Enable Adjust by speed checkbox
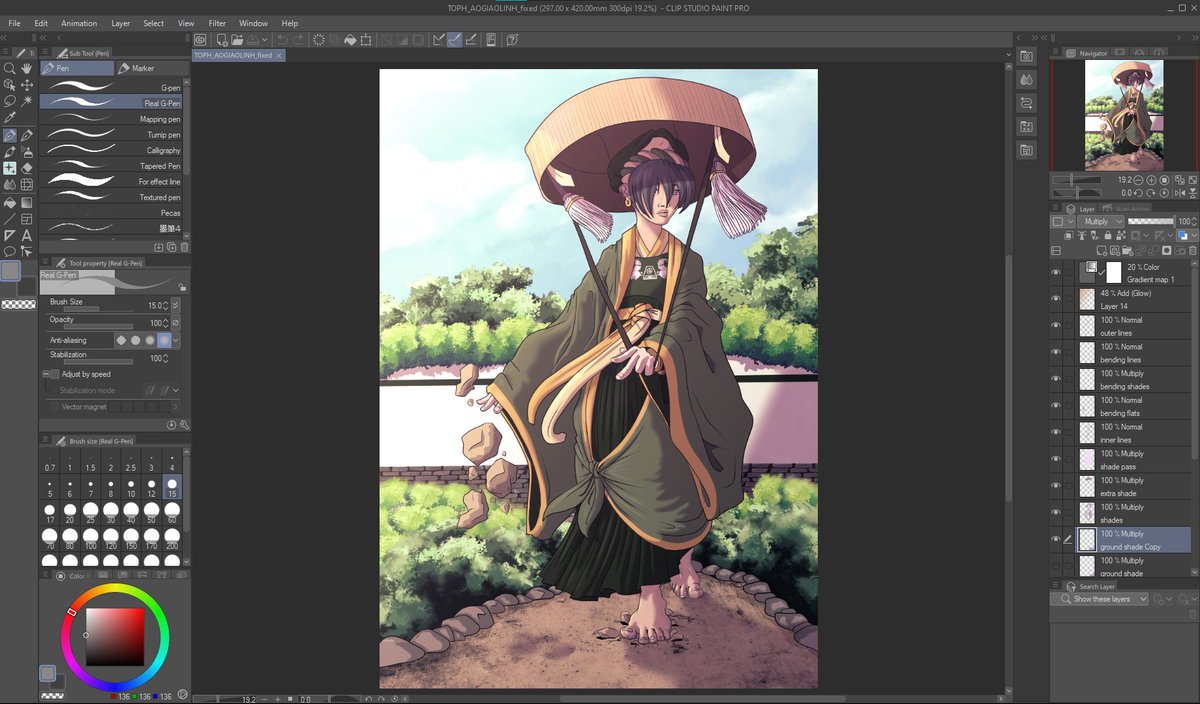1200x704 pixels. tap(55, 374)
